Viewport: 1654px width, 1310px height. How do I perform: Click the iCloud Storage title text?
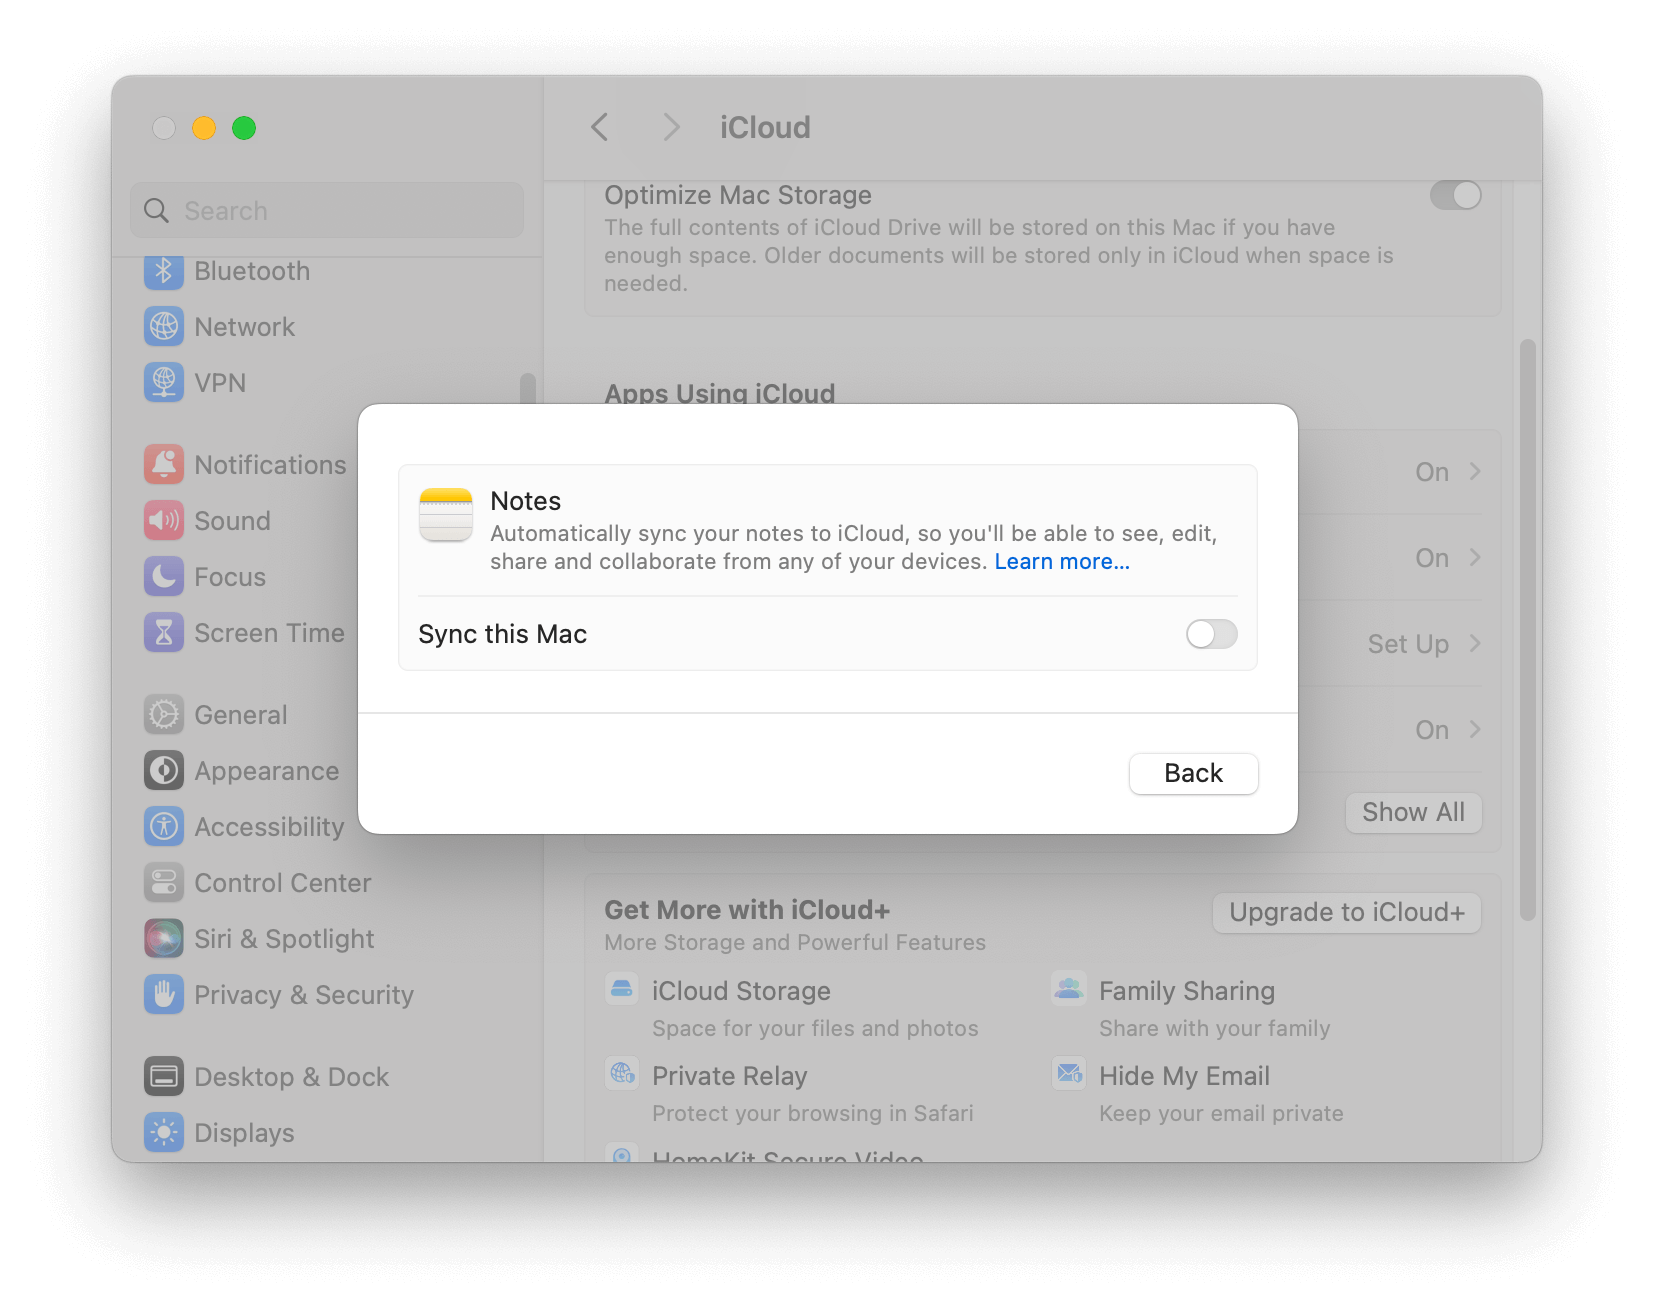pyautogui.click(x=741, y=991)
